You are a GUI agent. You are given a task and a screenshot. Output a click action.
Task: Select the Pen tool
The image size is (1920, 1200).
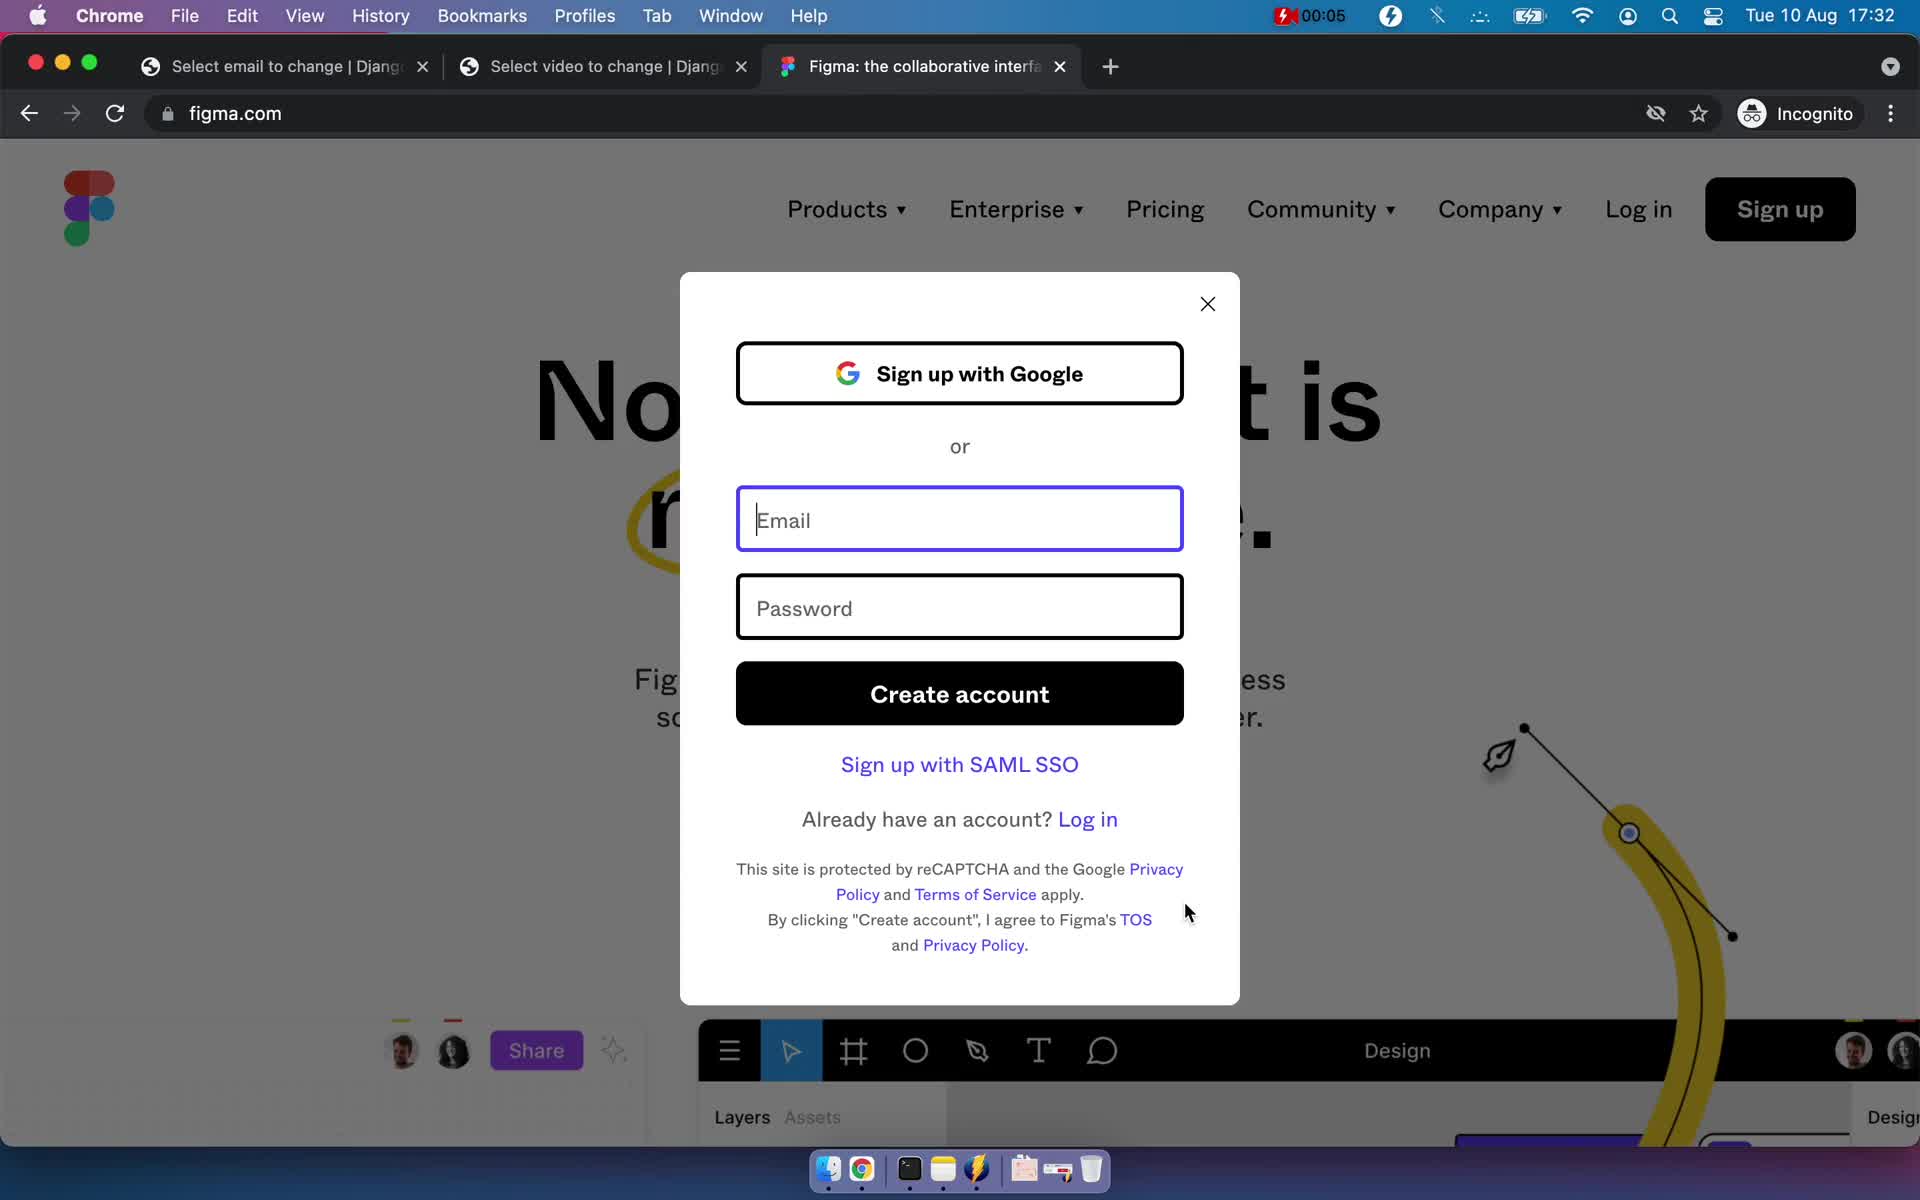point(977,1050)
